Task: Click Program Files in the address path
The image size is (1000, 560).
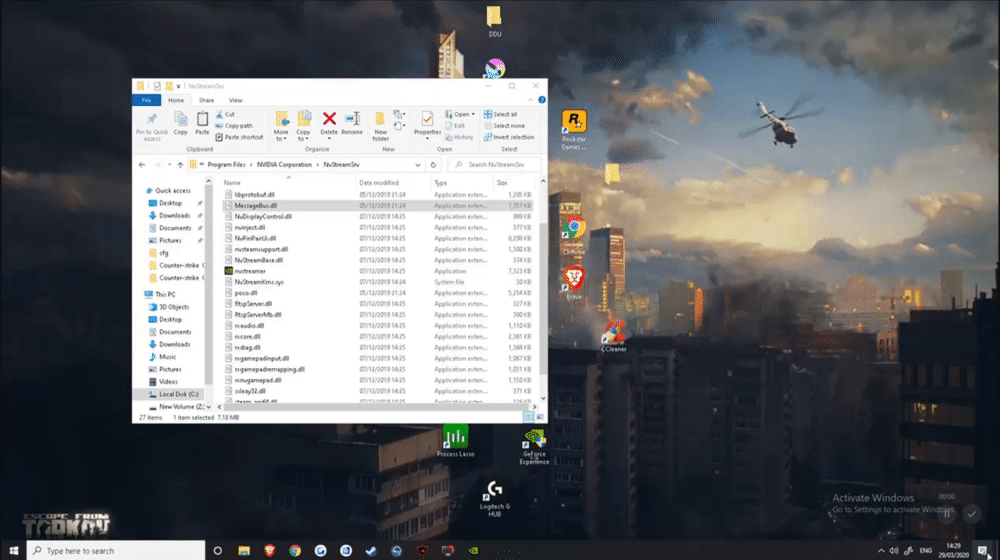Action: click(226, 165)
